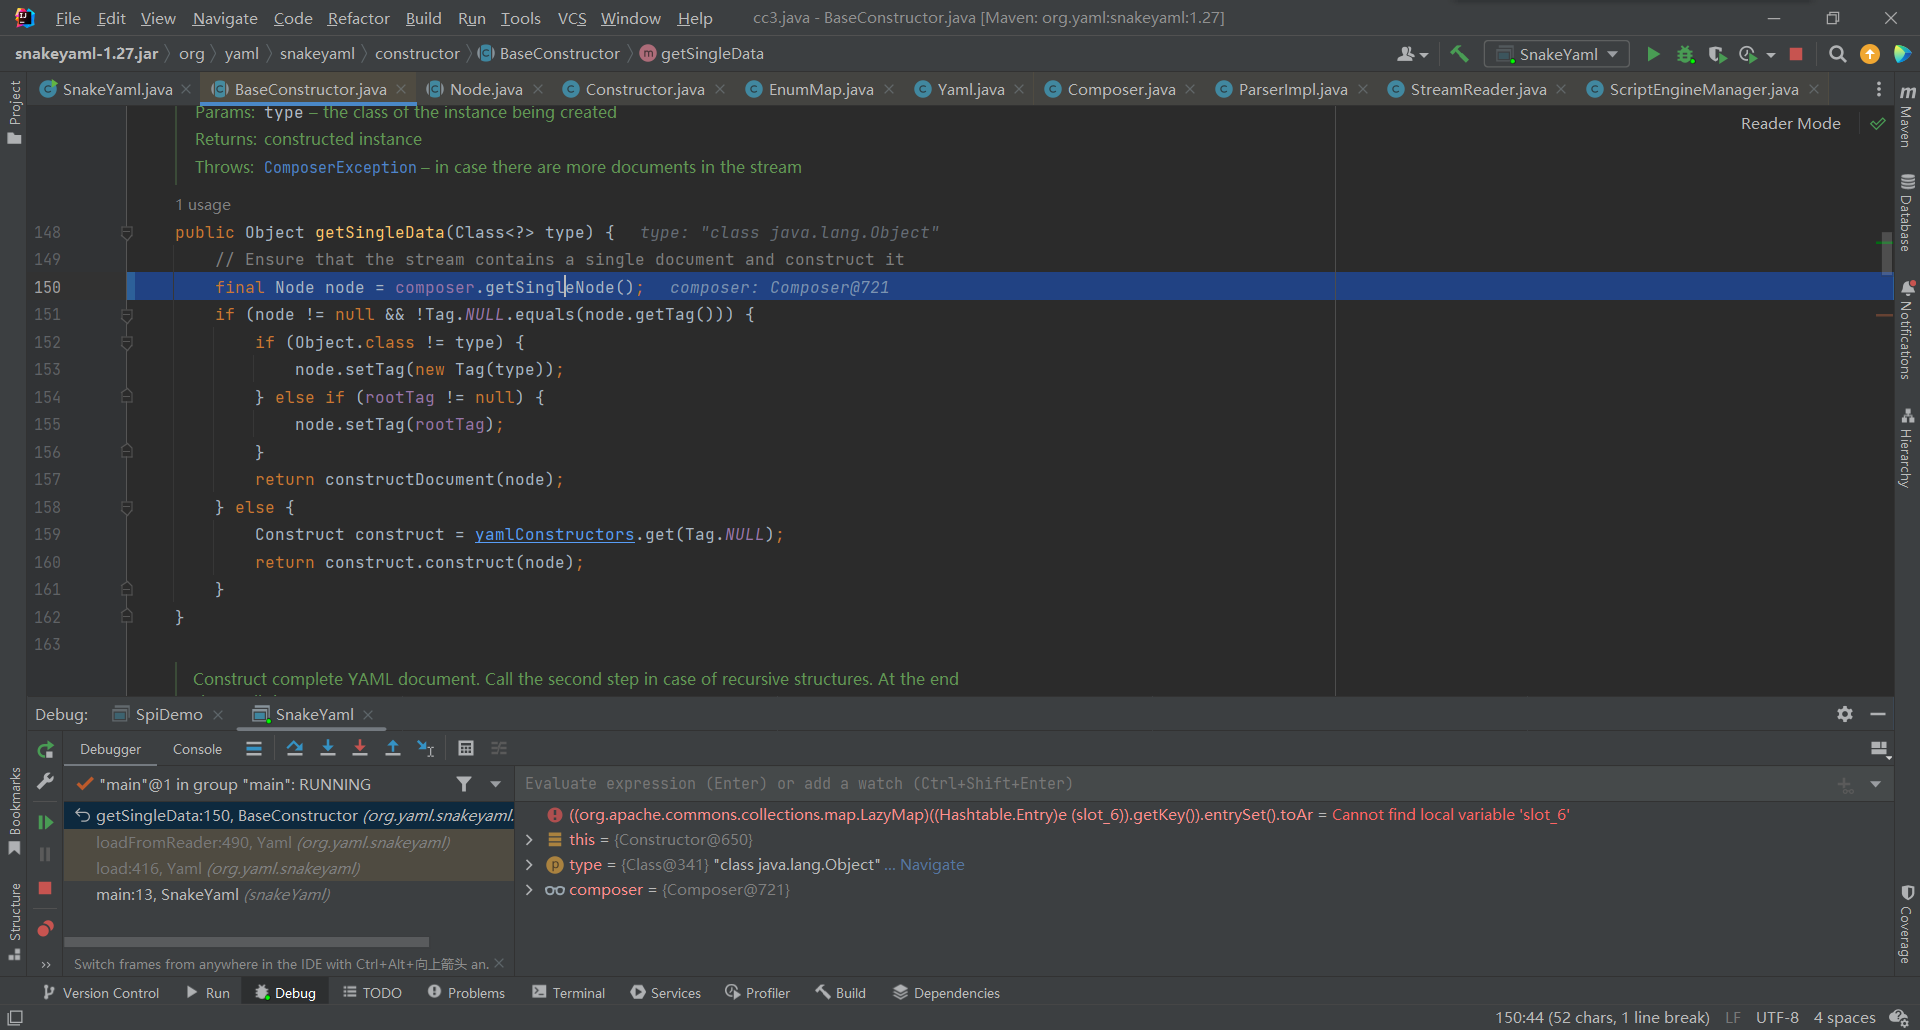
Task: Close the BaseConstructor.java tab
Action: [x=401, y=89]
